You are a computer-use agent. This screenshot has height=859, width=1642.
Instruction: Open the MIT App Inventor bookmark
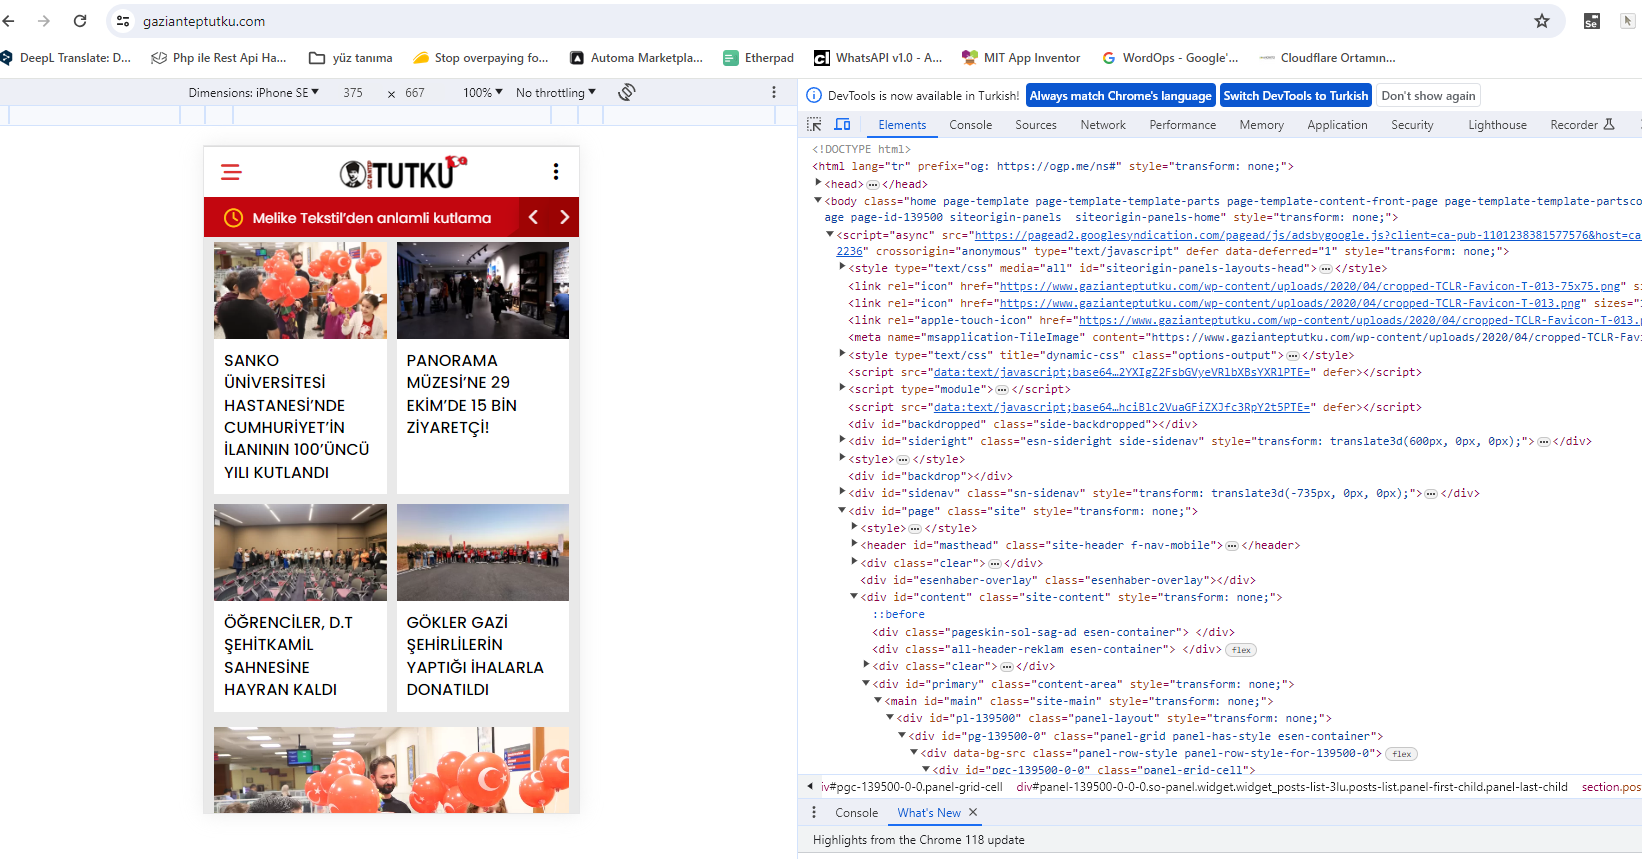(x=1021, y=58)
